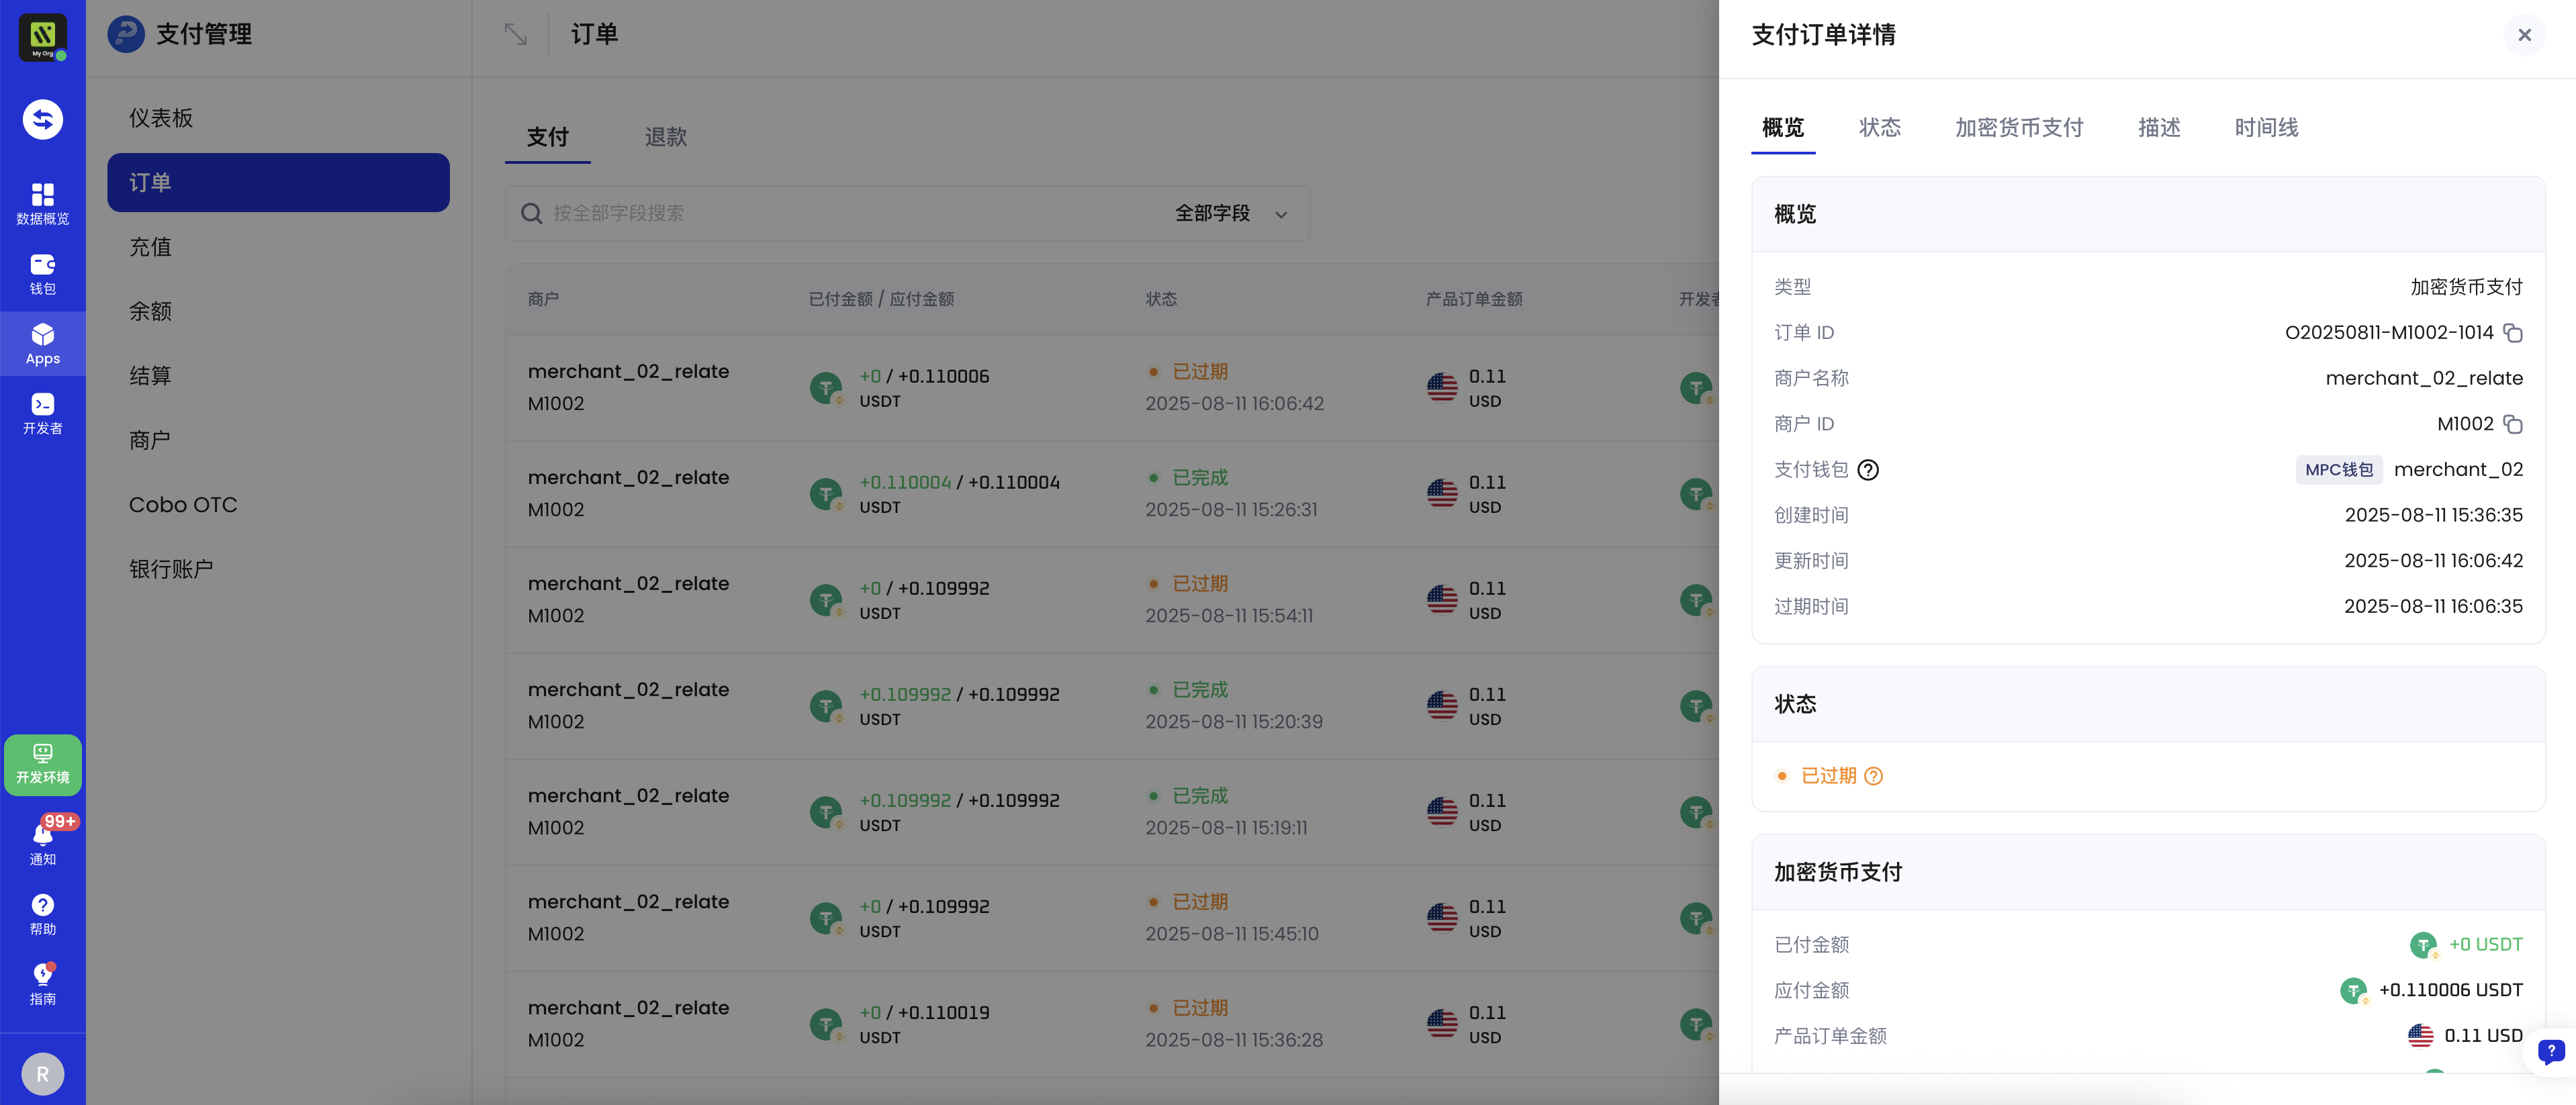2576x1105 pixels.
Task: Click the payment wallet help icon
Action: 1867,470
